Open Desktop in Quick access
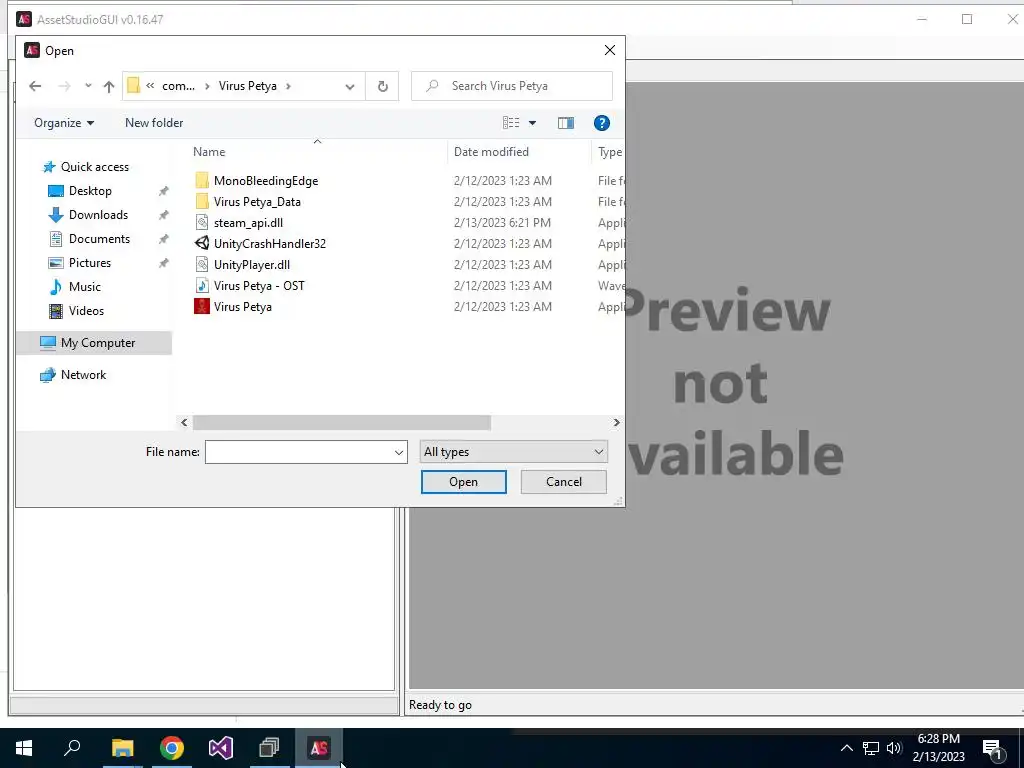This screenshot has height=768, width=1024. pyautogui.click(x=90, y=191)
